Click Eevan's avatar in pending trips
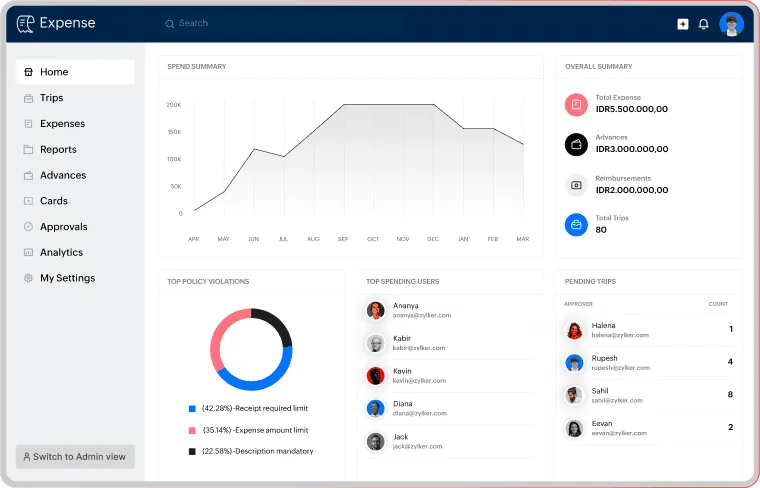The image size is (760, 488). tap(574, 428)
